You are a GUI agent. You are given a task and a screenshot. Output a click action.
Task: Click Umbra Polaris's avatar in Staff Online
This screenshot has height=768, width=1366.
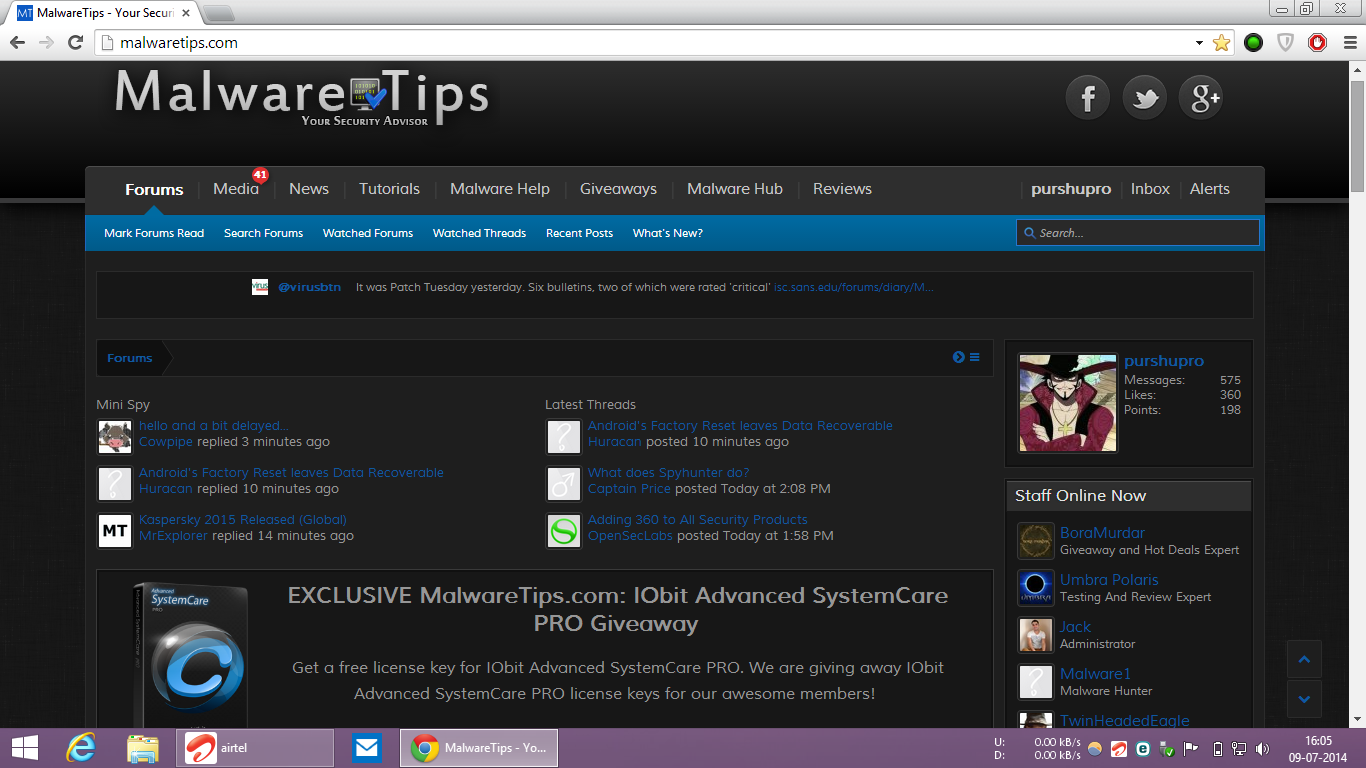(x=1036, y=588)
